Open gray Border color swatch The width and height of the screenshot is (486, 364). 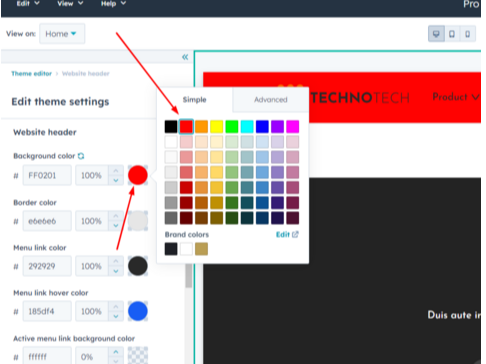point(138,221)
